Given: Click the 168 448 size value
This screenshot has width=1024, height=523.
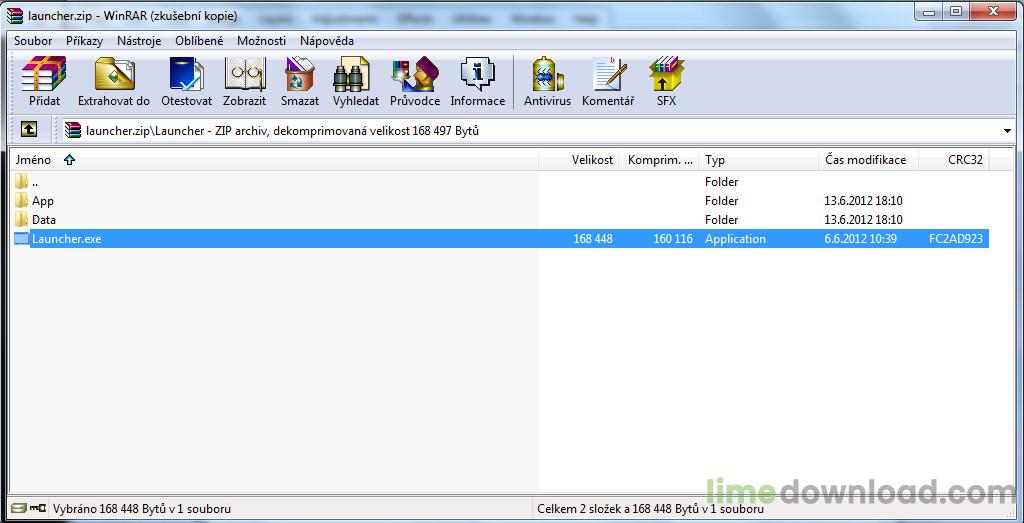Looking at the screenshot, I should pos(593,239).
